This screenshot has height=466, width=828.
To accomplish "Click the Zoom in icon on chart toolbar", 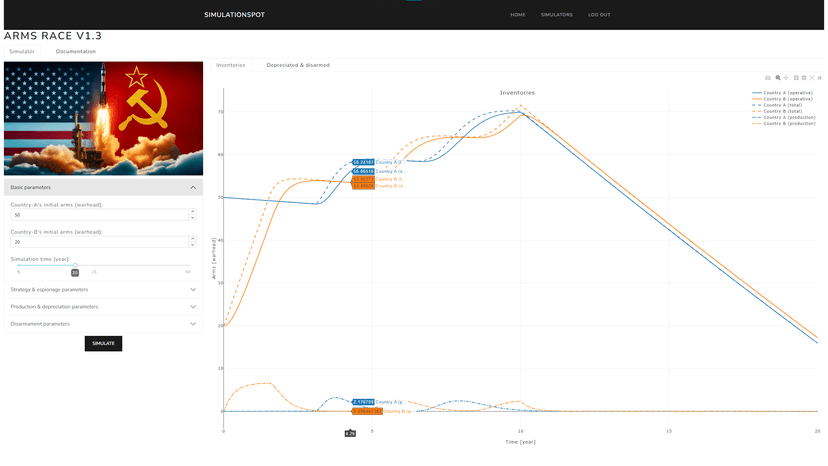I will tap(796, 77).
